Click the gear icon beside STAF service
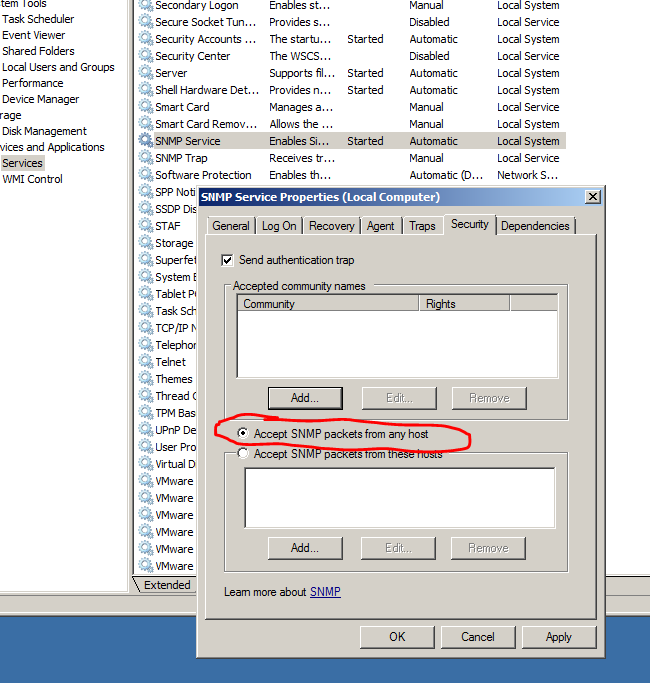Image resolution: width=650 pixels, height=683 pixels. (x=146, y=225)
